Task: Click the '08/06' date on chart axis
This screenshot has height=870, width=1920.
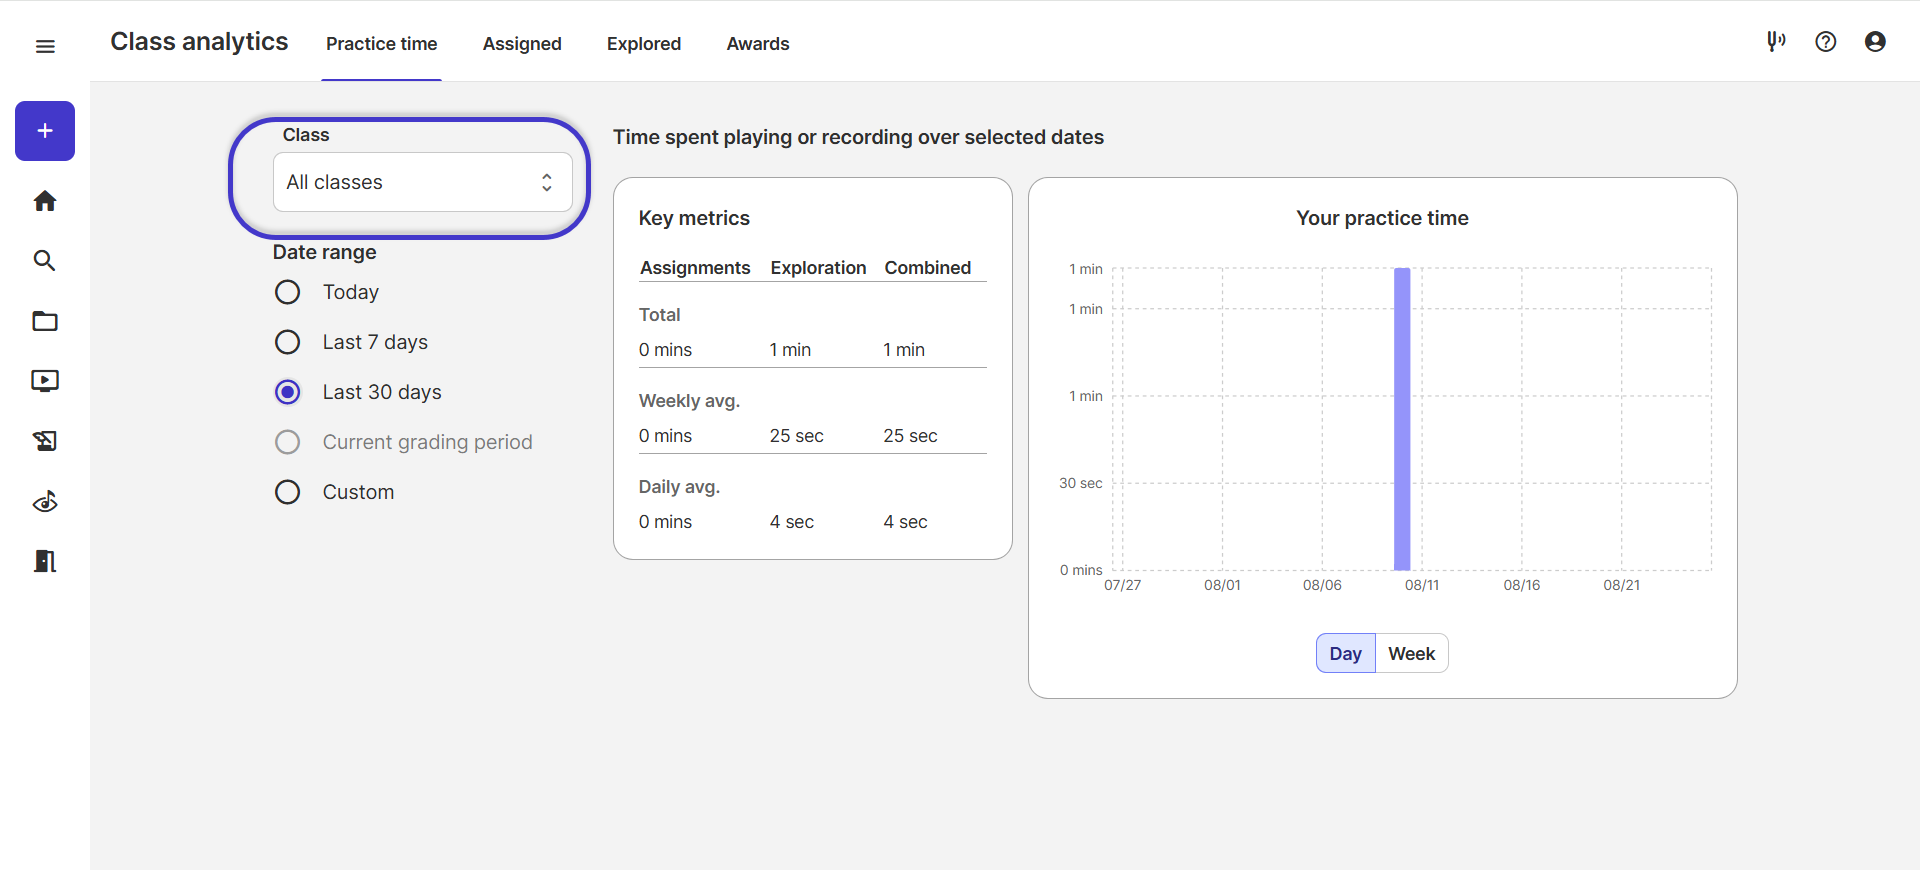Action: tap(1322, 585)
